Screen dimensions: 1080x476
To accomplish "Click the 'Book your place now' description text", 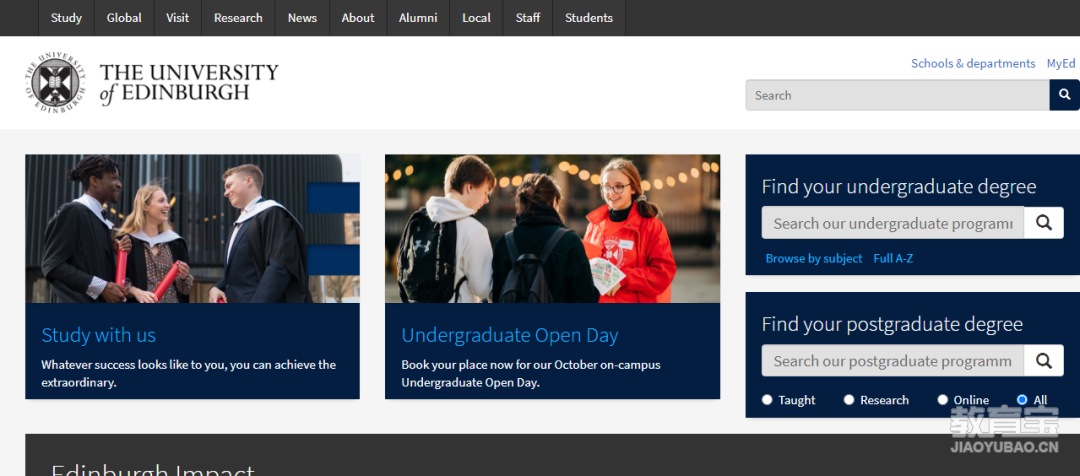I will coord(531,373).
